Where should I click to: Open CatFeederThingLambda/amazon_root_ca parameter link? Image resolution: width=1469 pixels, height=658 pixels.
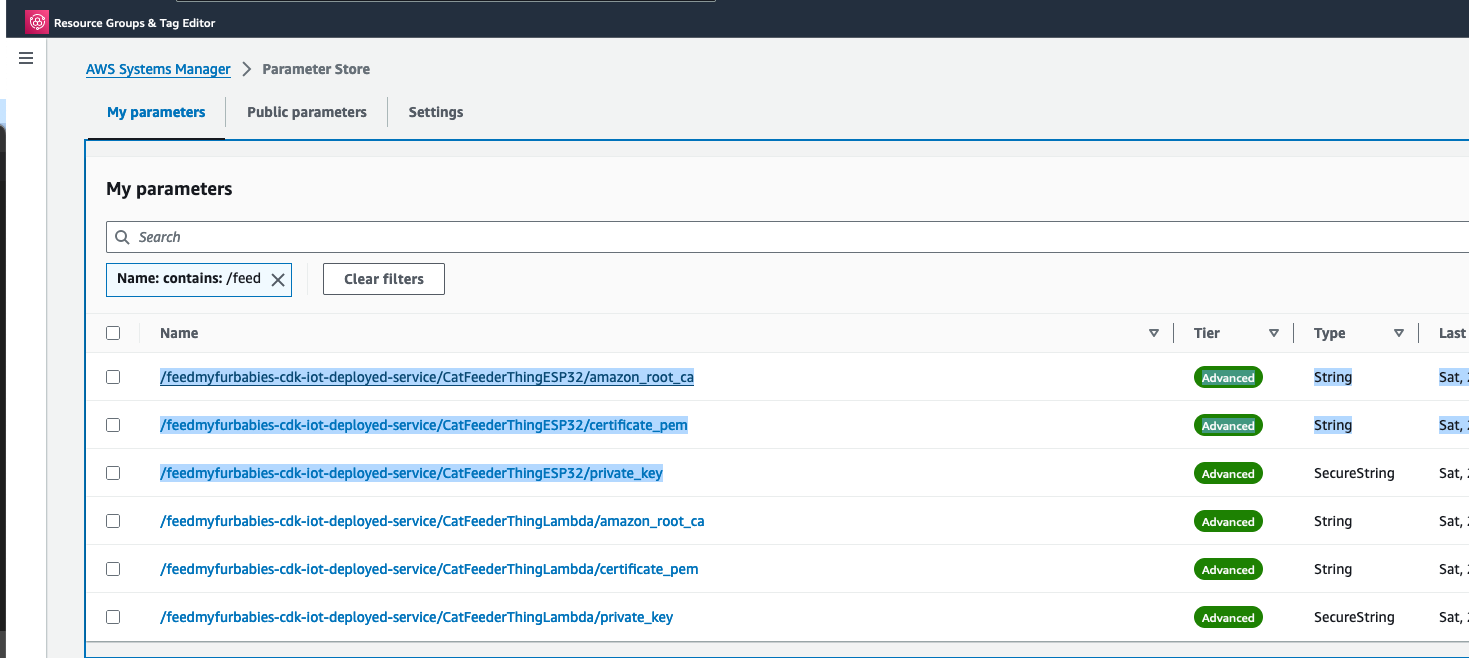pyautogui.click(x=432, y=521)
